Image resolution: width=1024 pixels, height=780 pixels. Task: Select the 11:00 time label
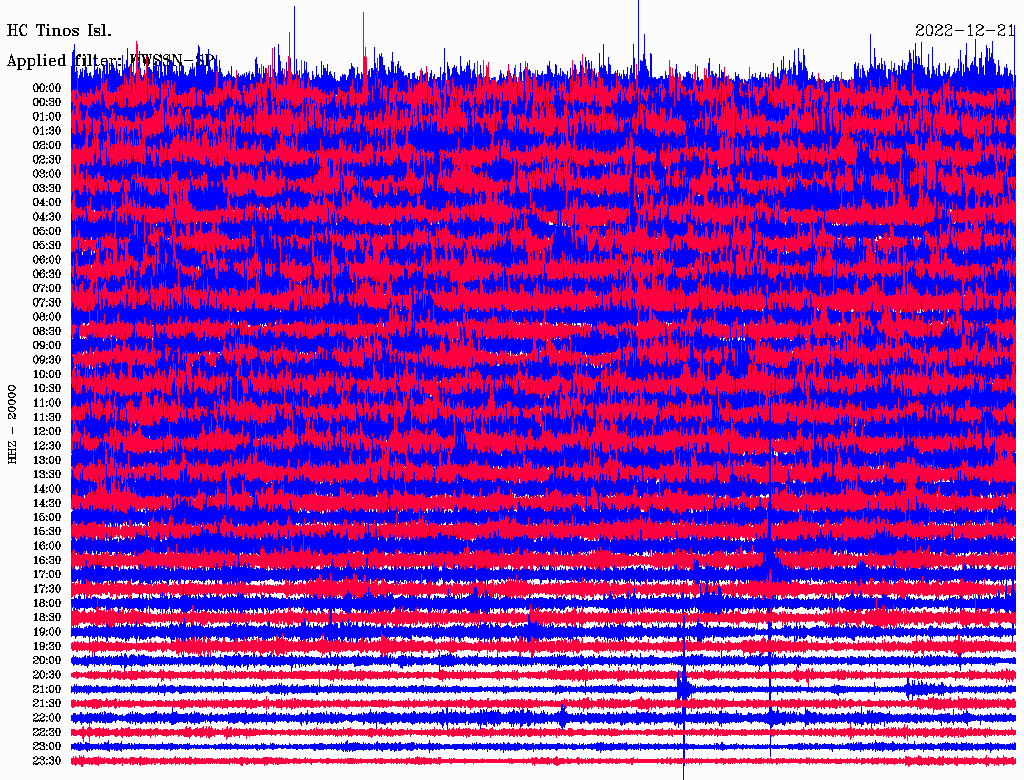tap(47, 402)
